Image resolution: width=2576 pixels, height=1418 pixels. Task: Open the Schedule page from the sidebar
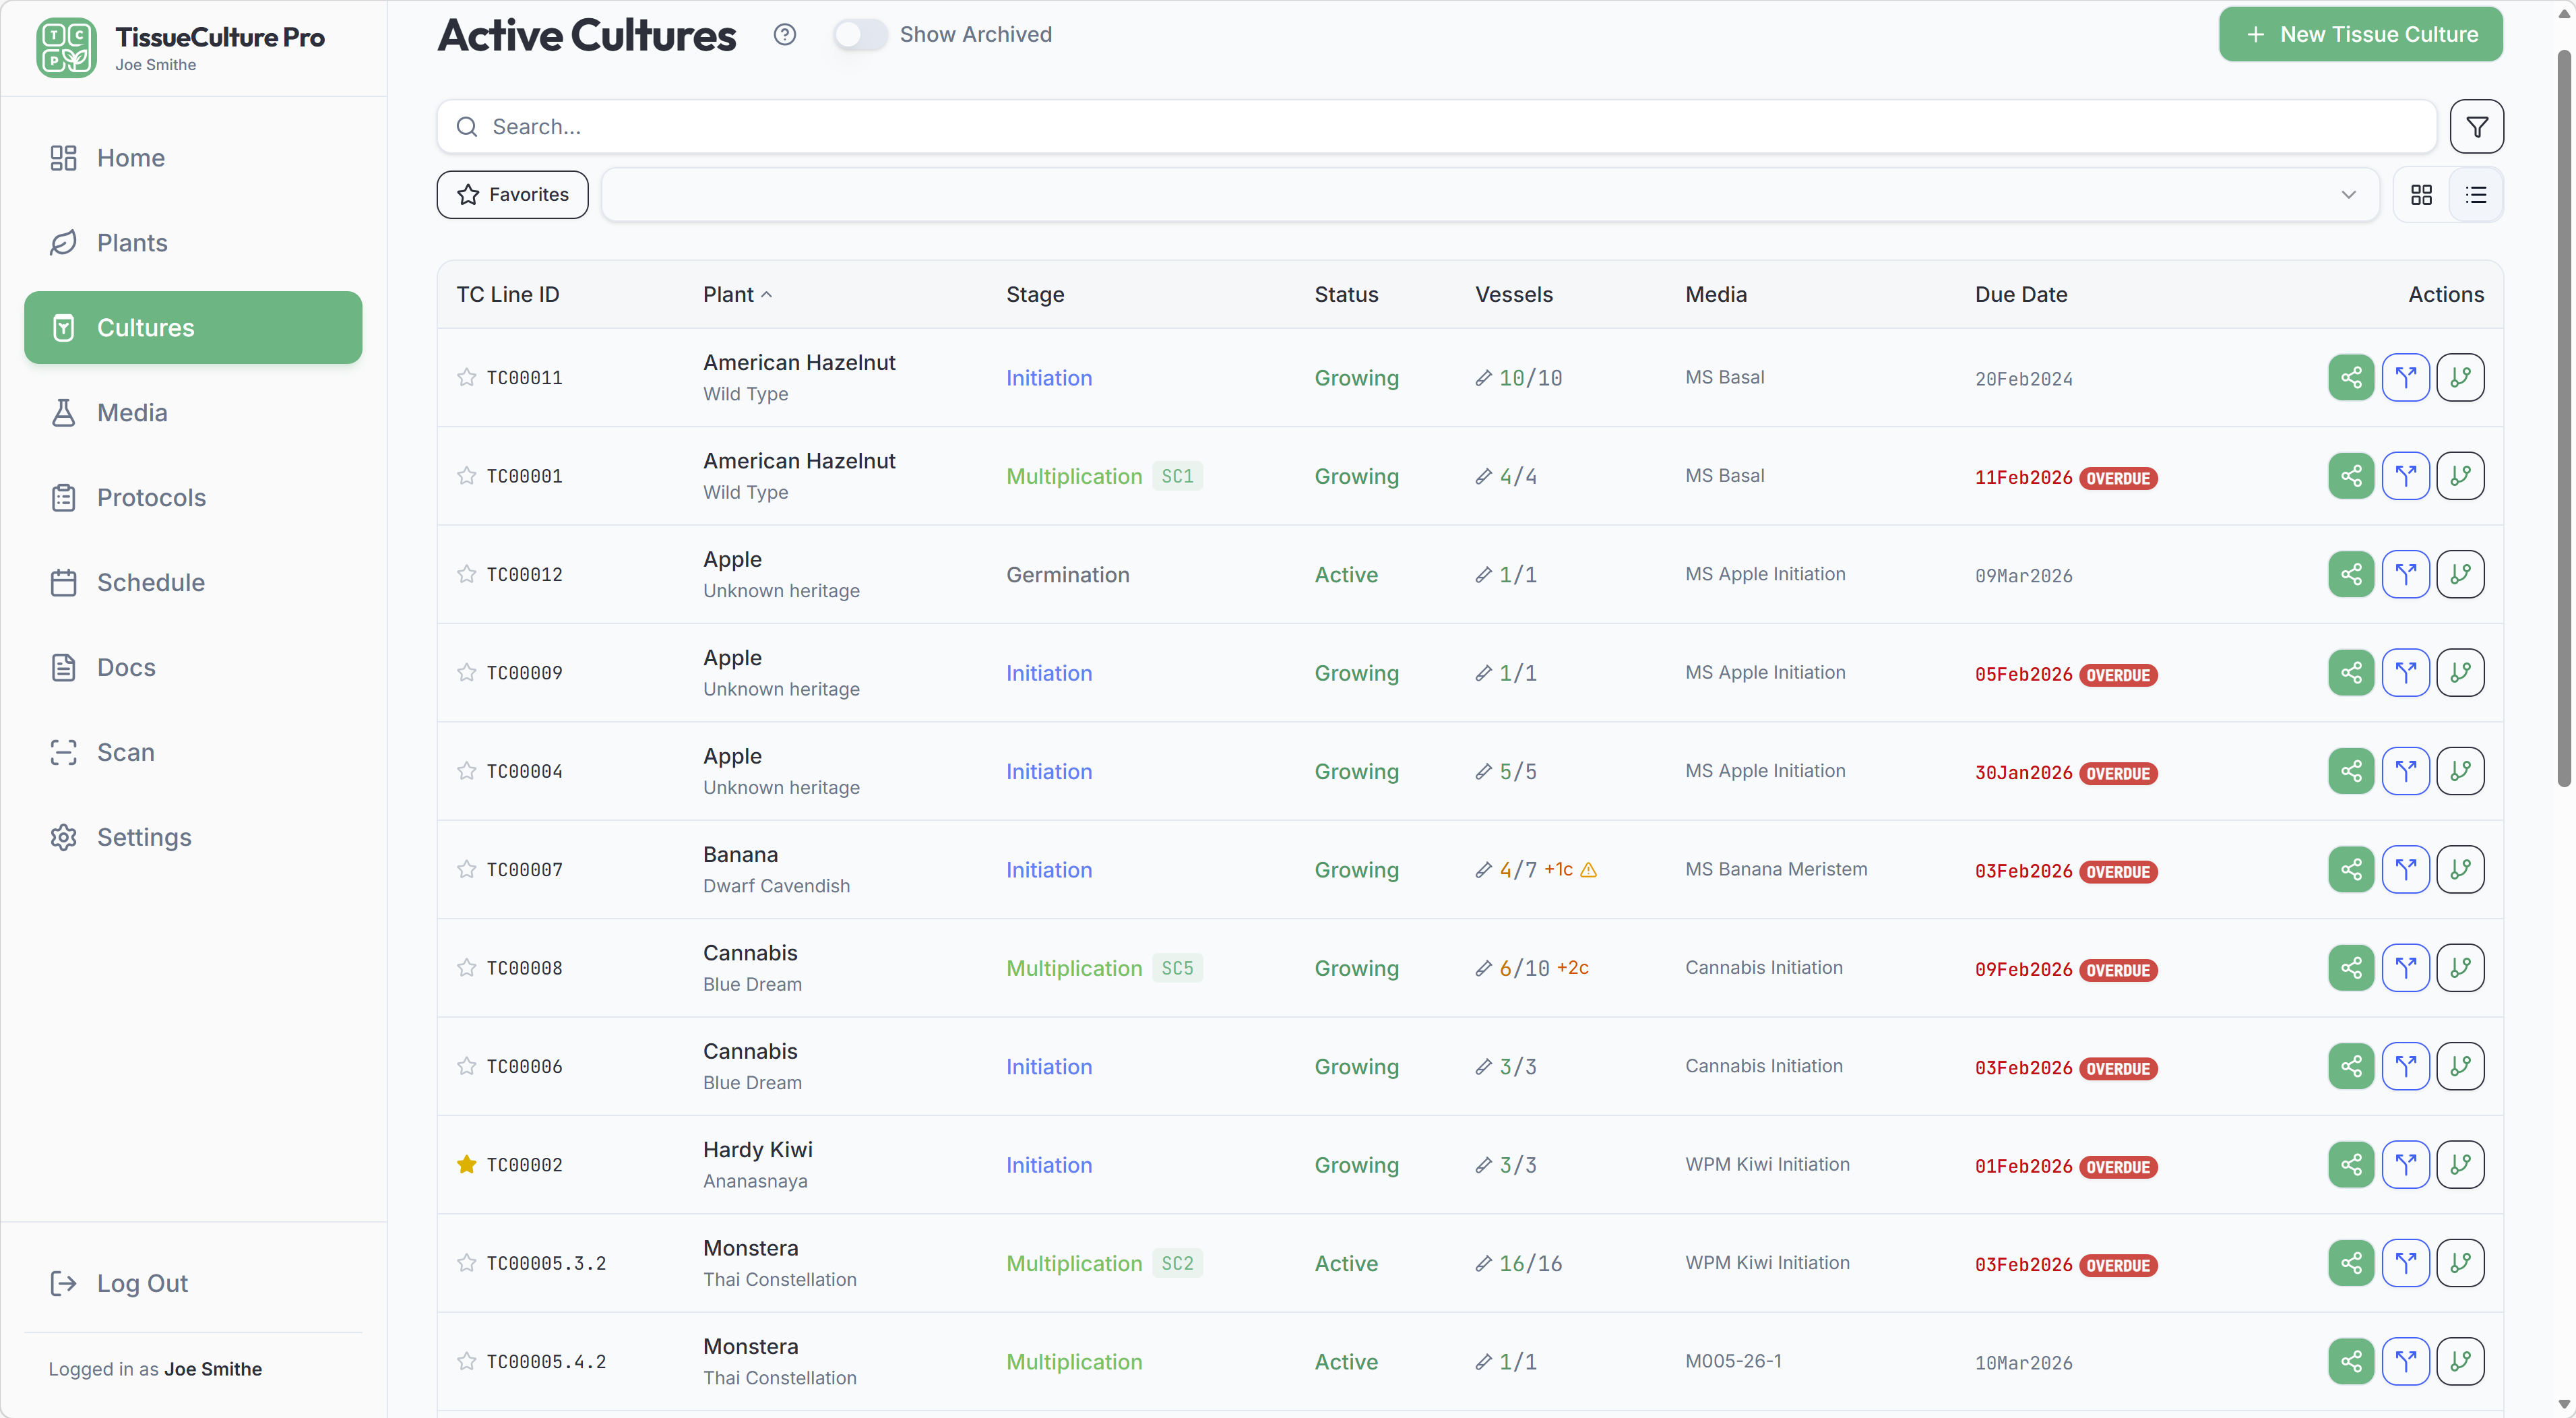151,582
